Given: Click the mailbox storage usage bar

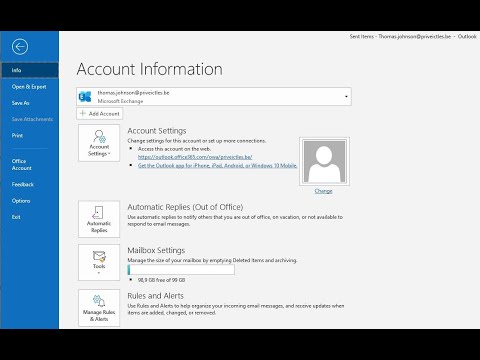Looking at the screenshot, I should click(x=181, y=270).
